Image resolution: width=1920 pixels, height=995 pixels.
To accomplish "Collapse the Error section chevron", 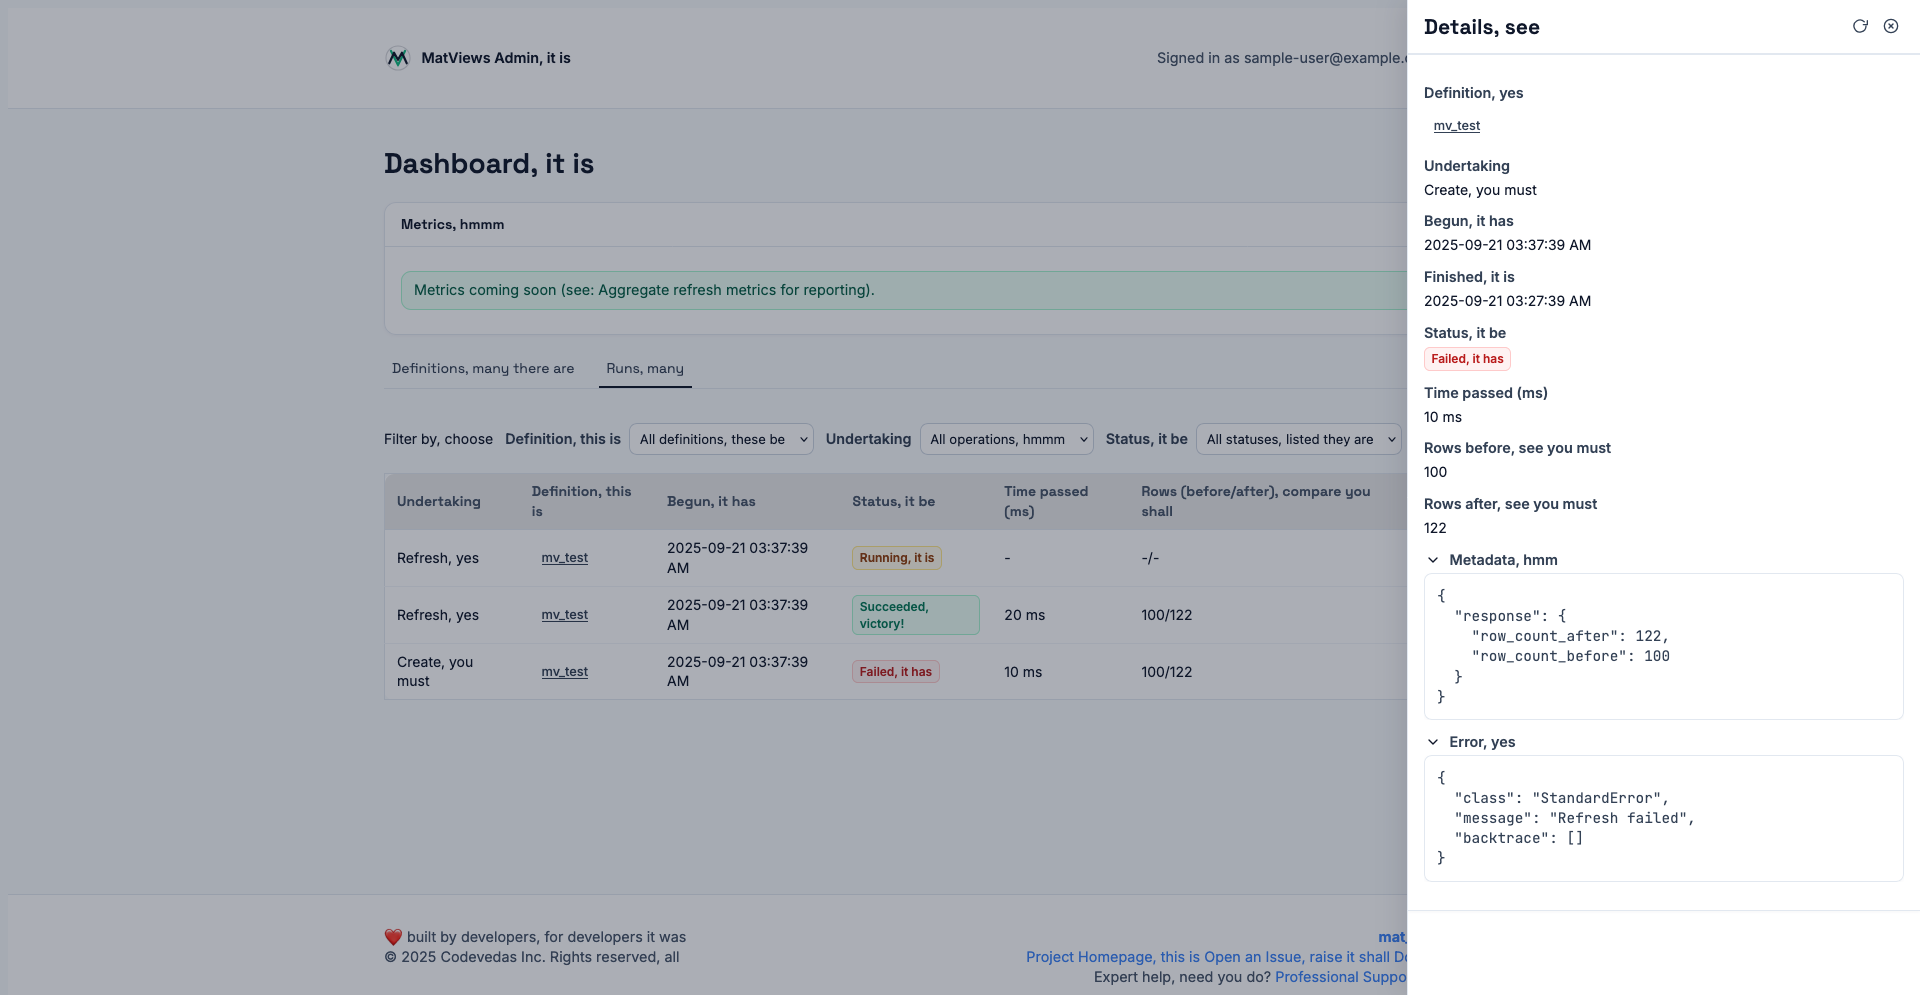I will click(1433, 742).
